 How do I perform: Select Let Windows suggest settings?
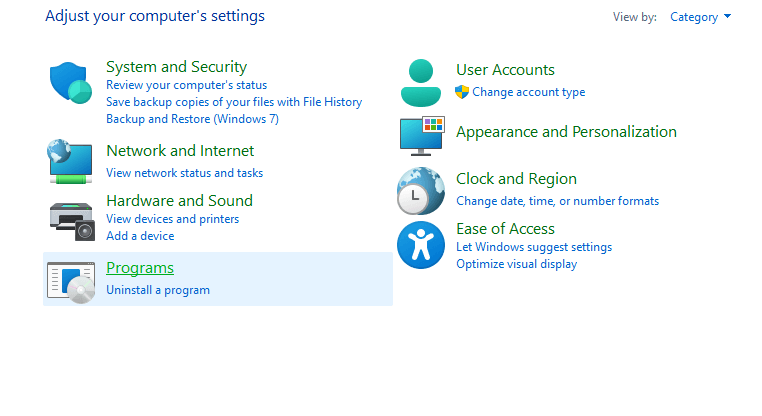534,247
